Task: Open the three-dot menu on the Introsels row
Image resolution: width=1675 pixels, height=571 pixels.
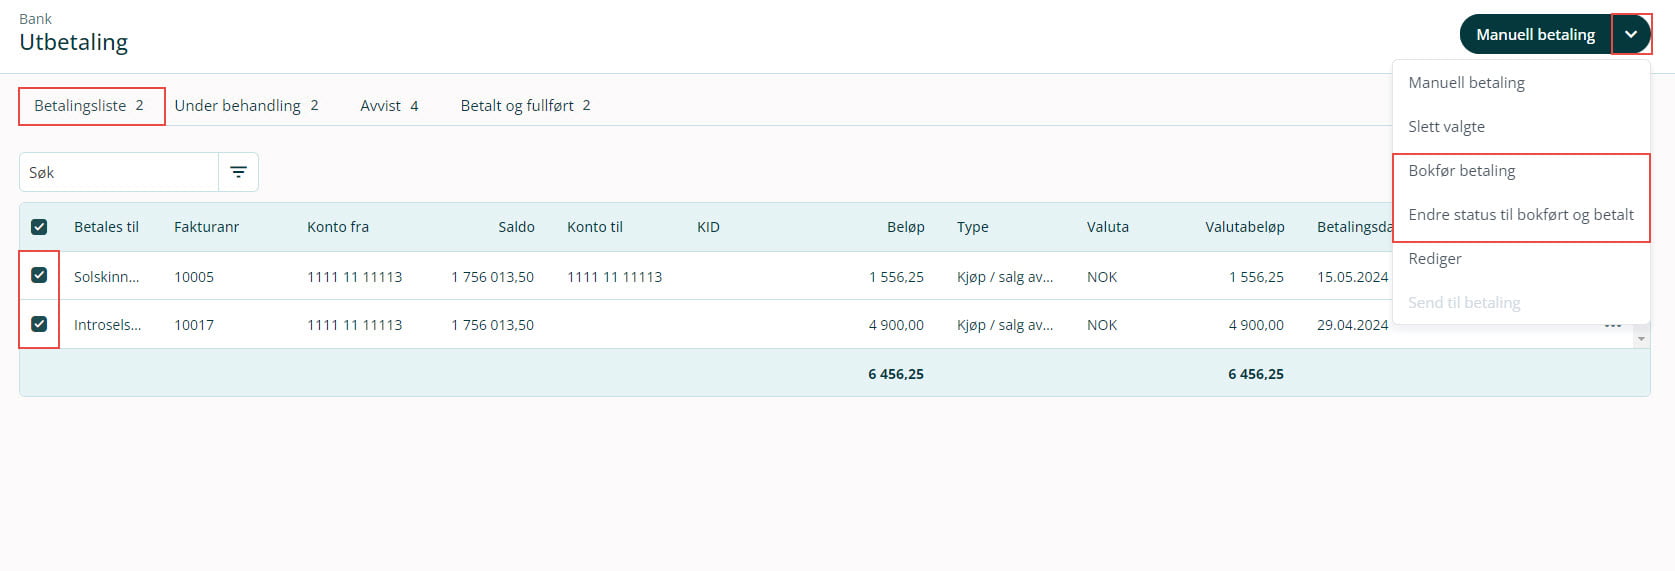Action: 1612,326
